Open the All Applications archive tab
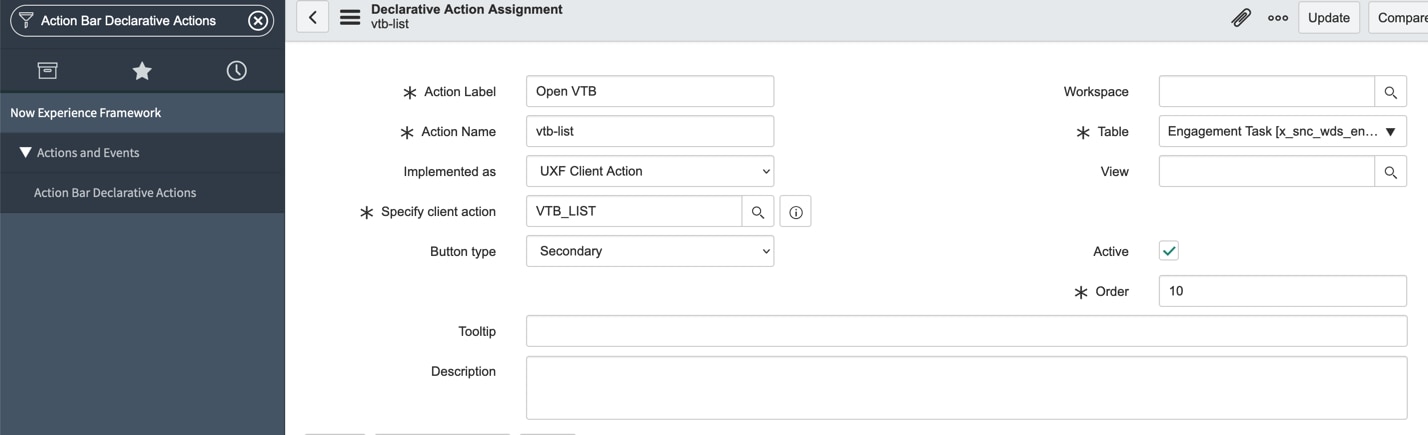This screenshot has height=435, width=1428. (47, 70)
